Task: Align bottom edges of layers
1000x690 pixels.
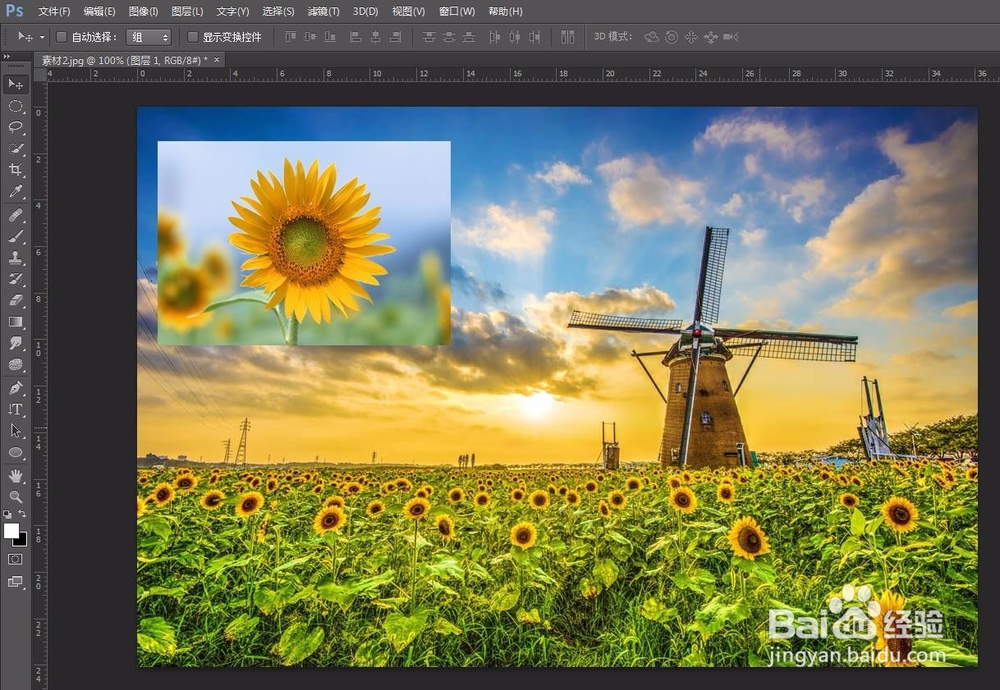Action: (330, 37)
